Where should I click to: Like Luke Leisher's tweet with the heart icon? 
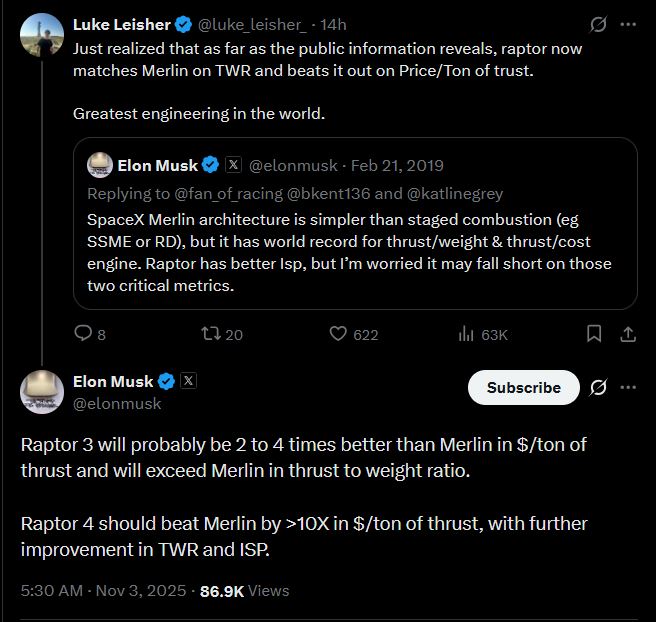(338, 334)
